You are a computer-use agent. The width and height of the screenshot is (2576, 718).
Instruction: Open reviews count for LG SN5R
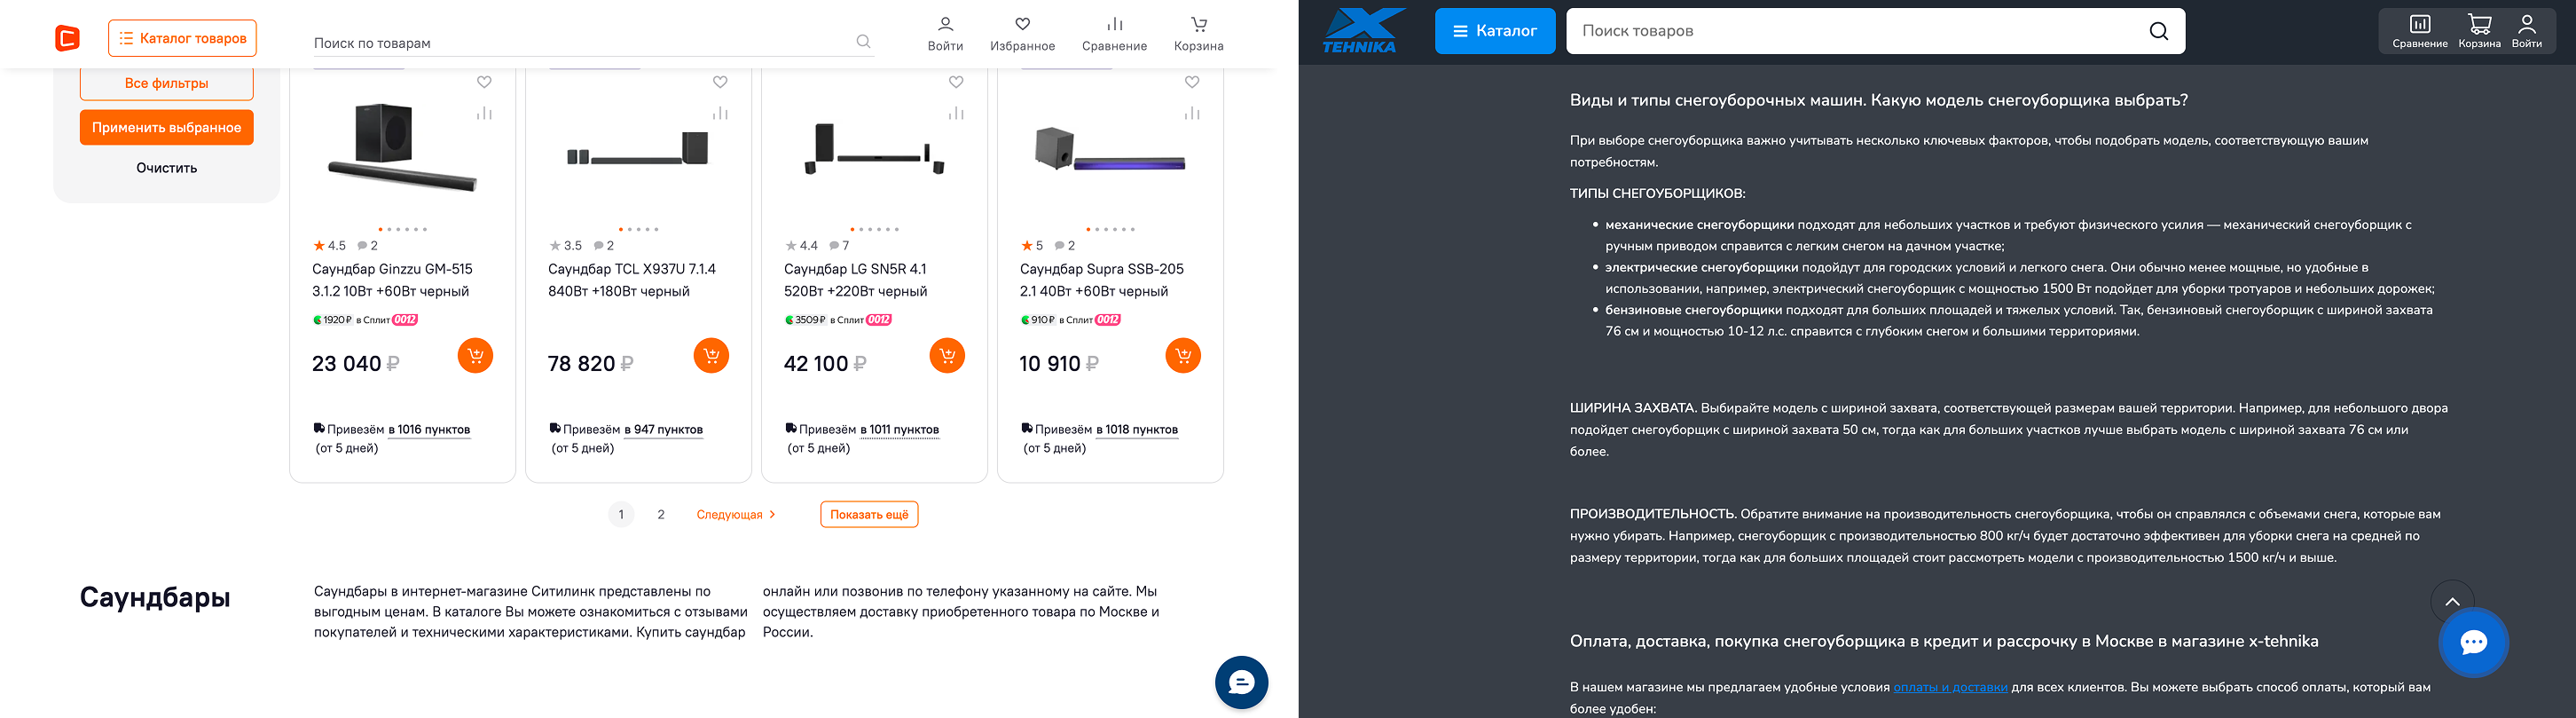pos(839,246)
